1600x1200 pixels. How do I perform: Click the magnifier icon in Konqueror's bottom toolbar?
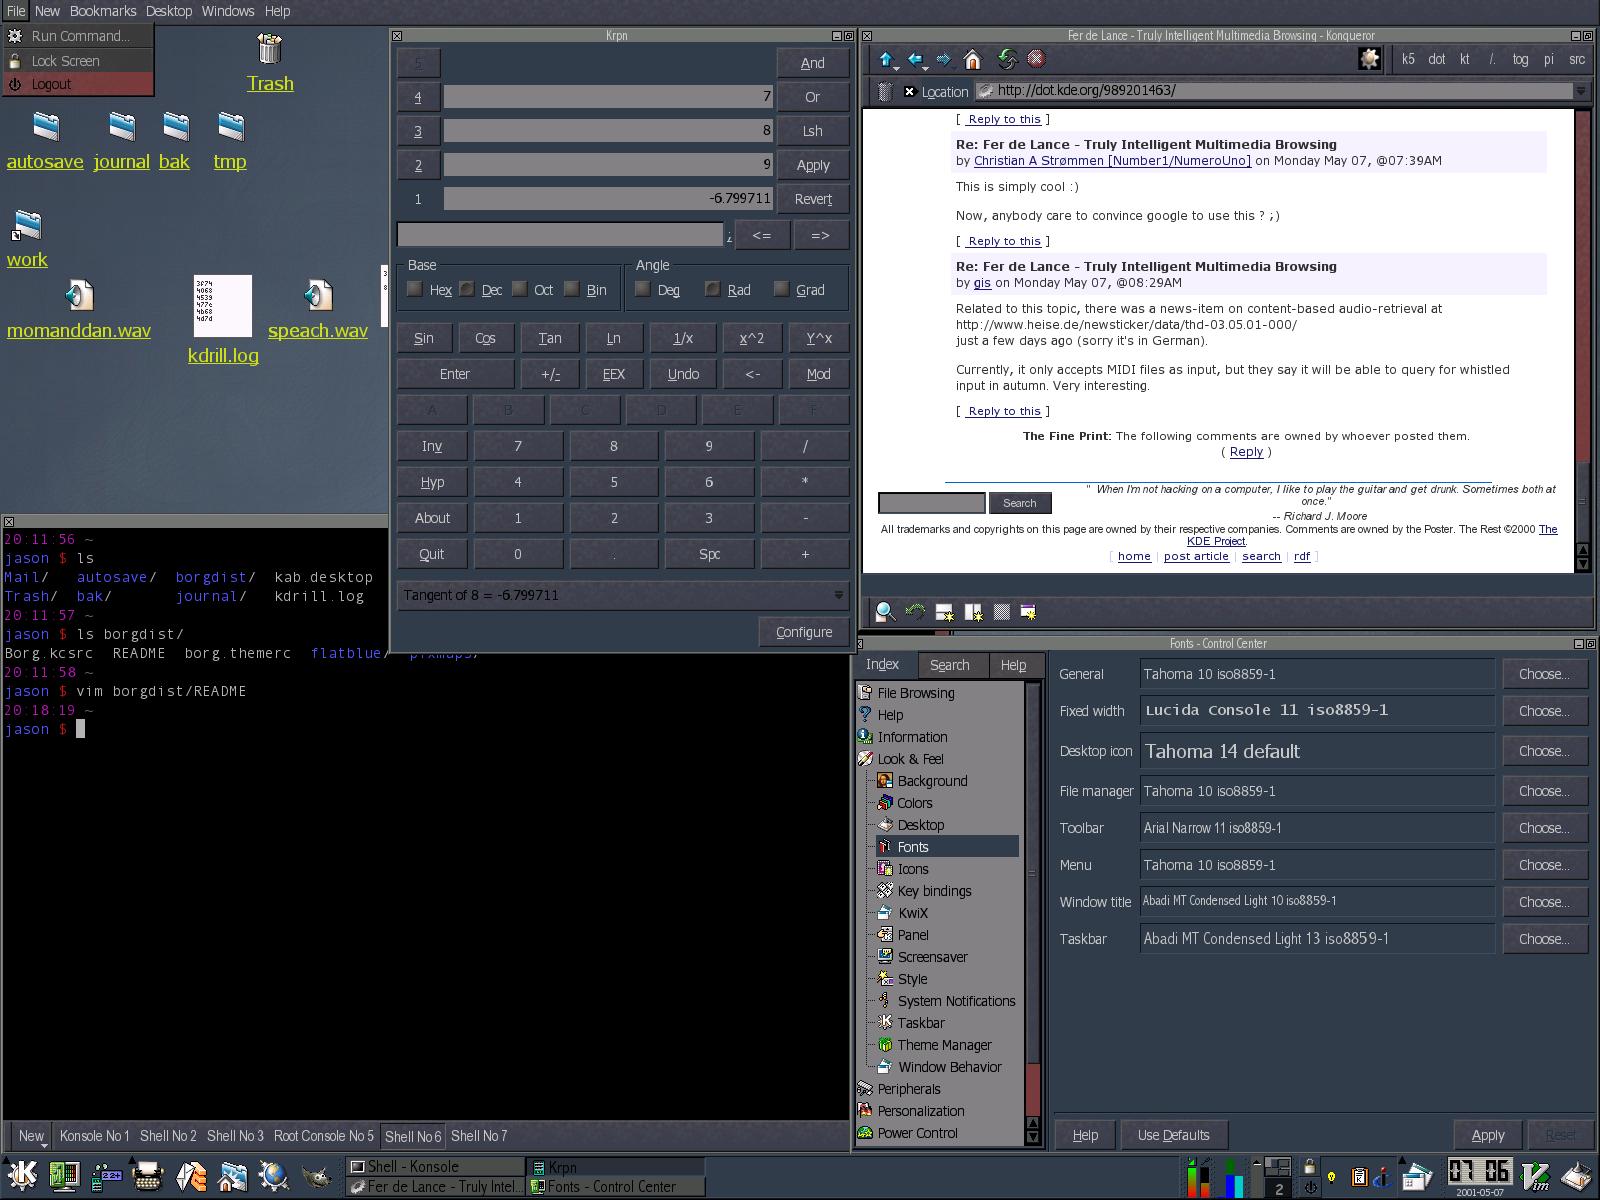pos(885,612)
